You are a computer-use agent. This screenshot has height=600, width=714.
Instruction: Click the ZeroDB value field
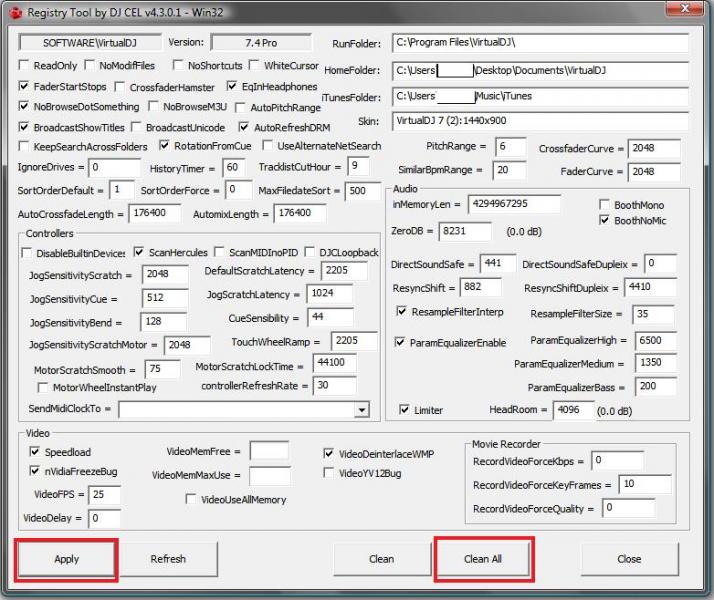[x=465, y=231]
